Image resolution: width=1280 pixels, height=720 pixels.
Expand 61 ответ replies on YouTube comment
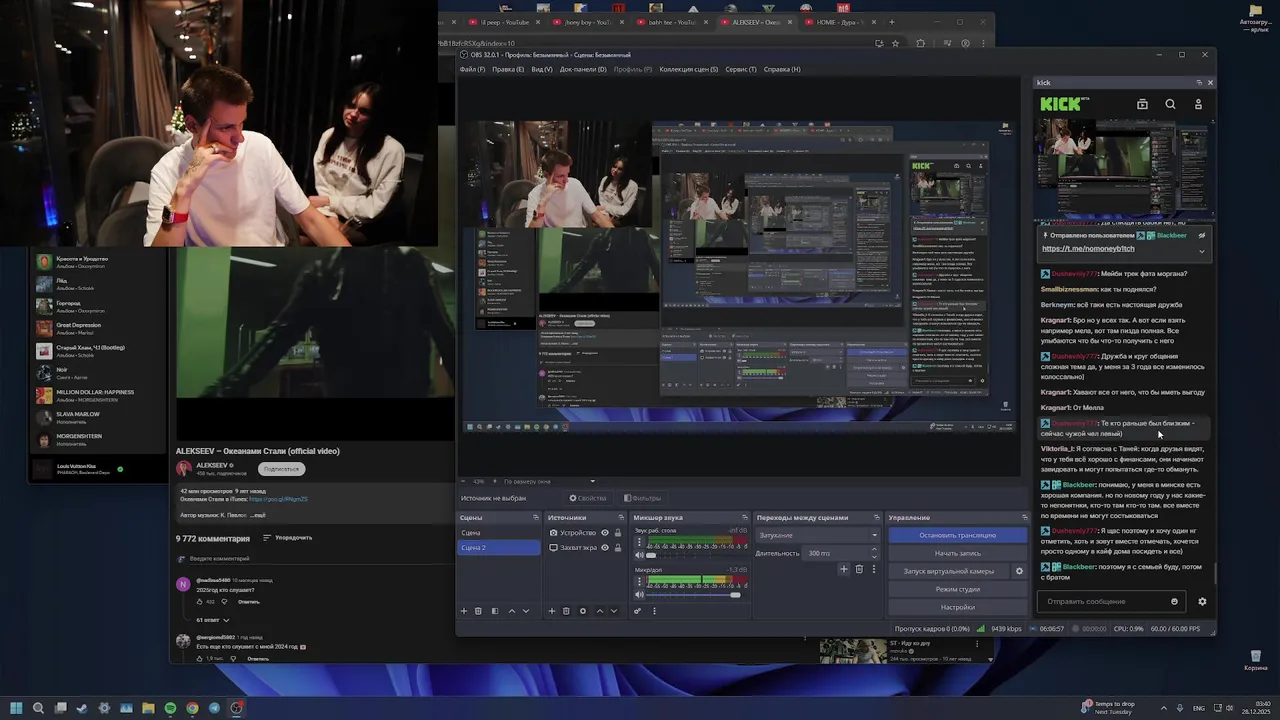212,620
